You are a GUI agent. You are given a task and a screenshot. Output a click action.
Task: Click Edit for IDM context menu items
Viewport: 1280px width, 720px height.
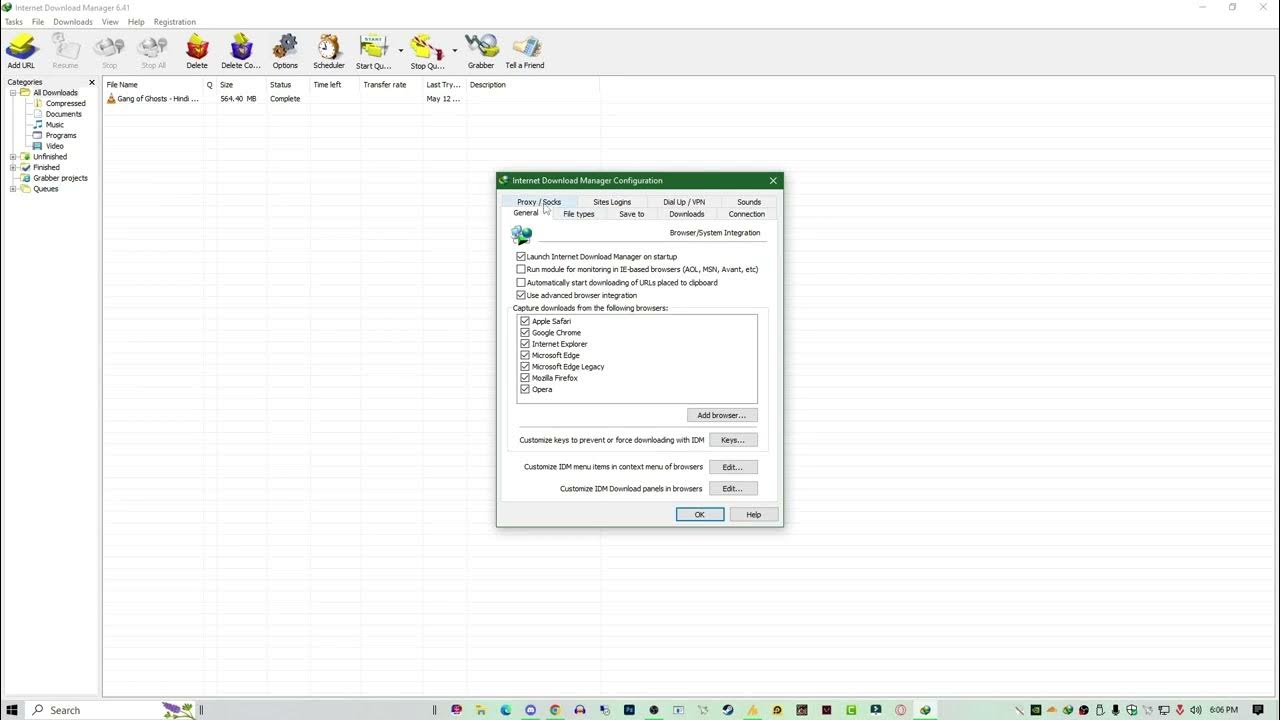coord(733,467)
